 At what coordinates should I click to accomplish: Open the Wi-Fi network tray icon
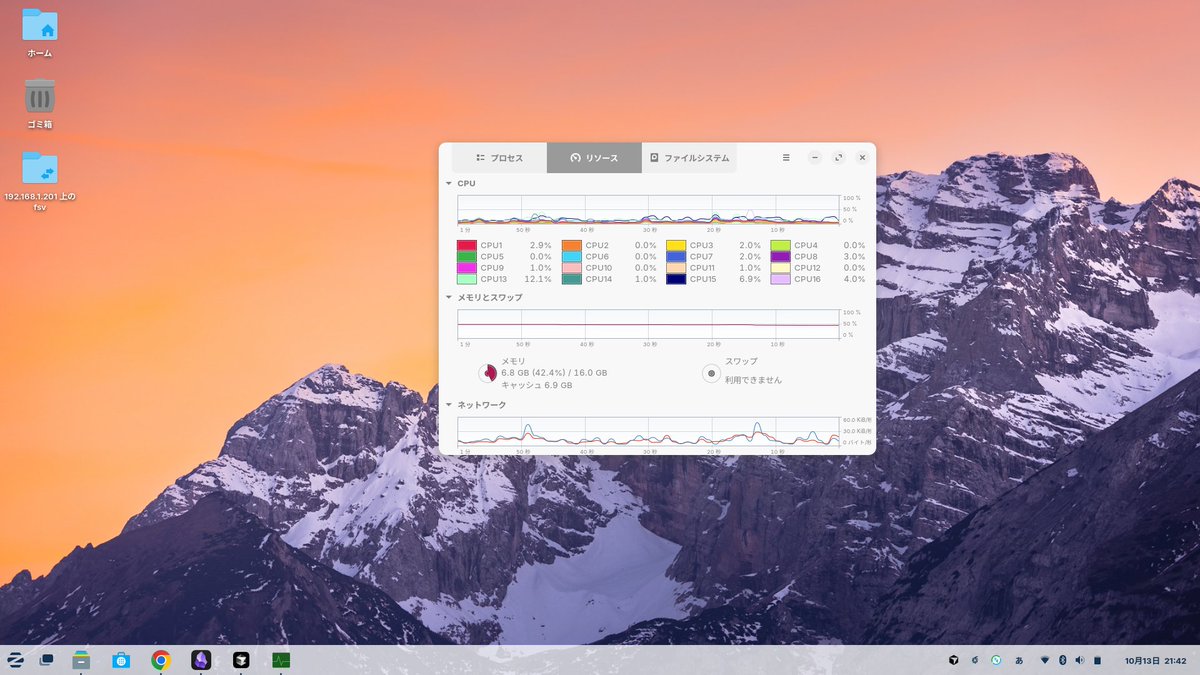point(1045,661)
